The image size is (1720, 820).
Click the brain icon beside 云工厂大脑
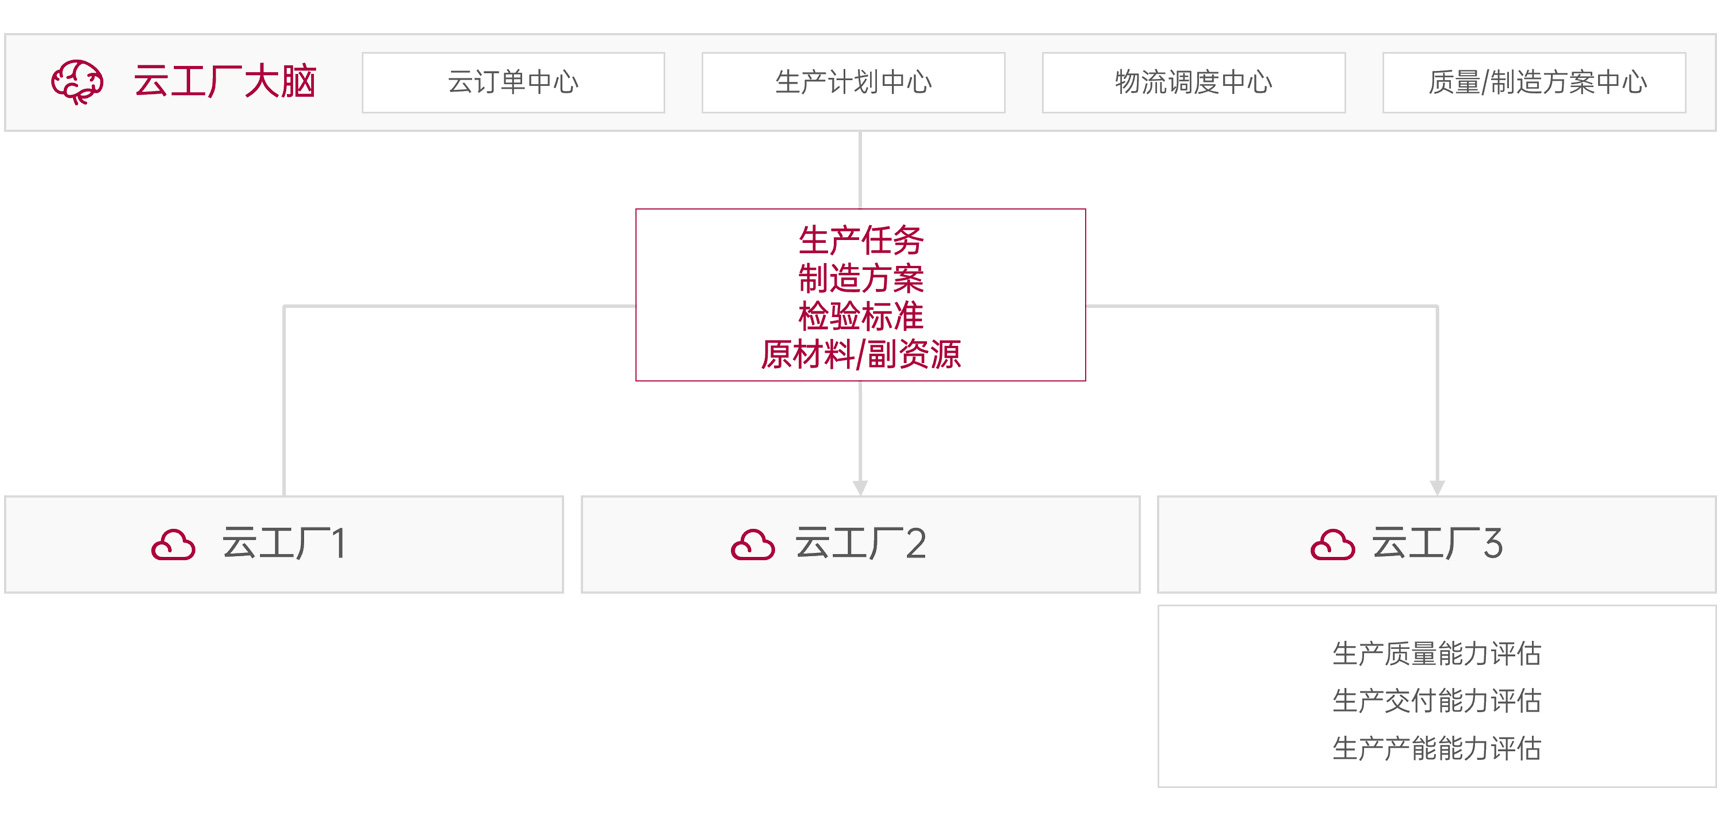77,82
